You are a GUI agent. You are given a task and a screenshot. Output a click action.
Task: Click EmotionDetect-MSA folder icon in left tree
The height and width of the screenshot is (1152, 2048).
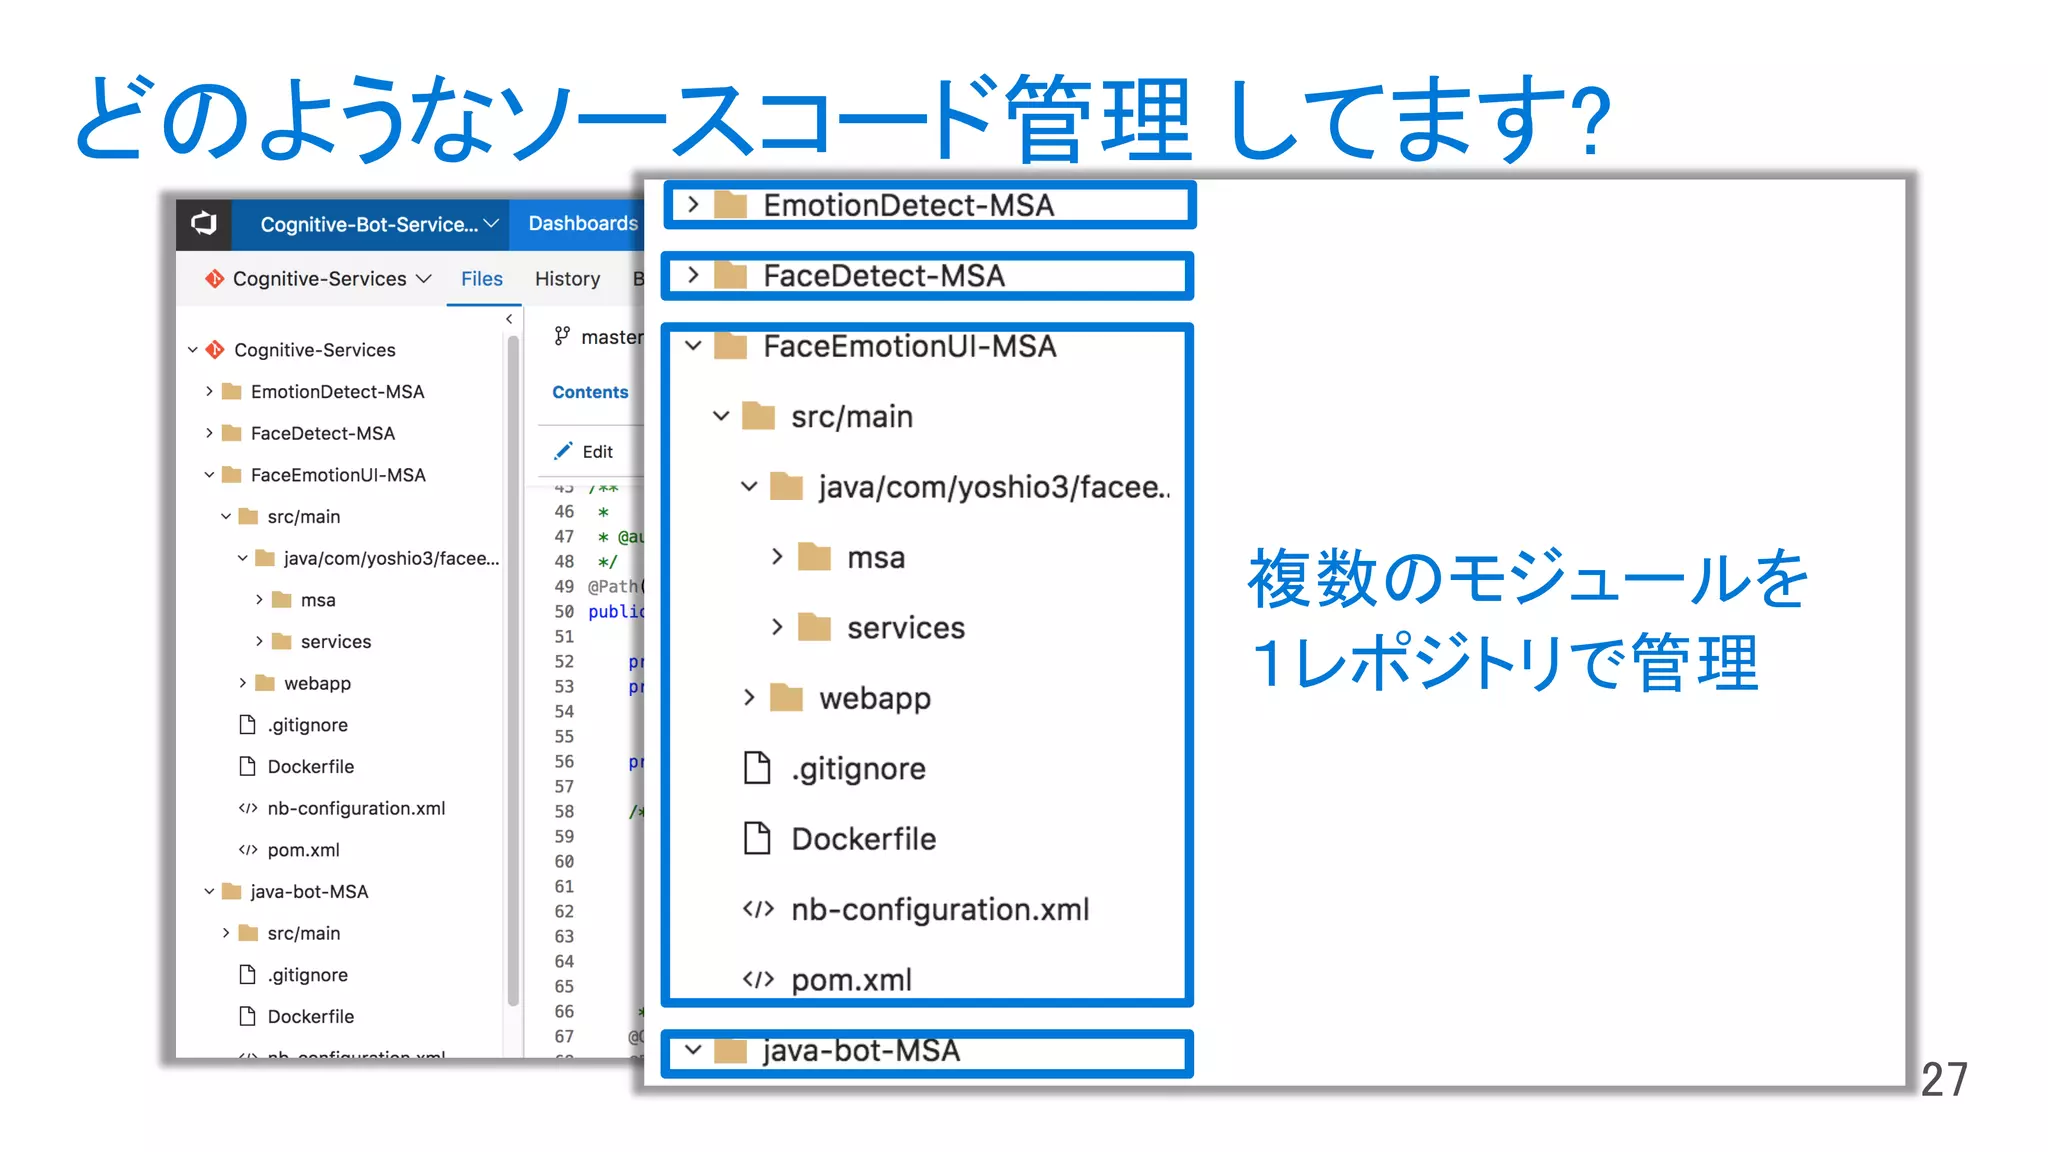tap(232, 391)
